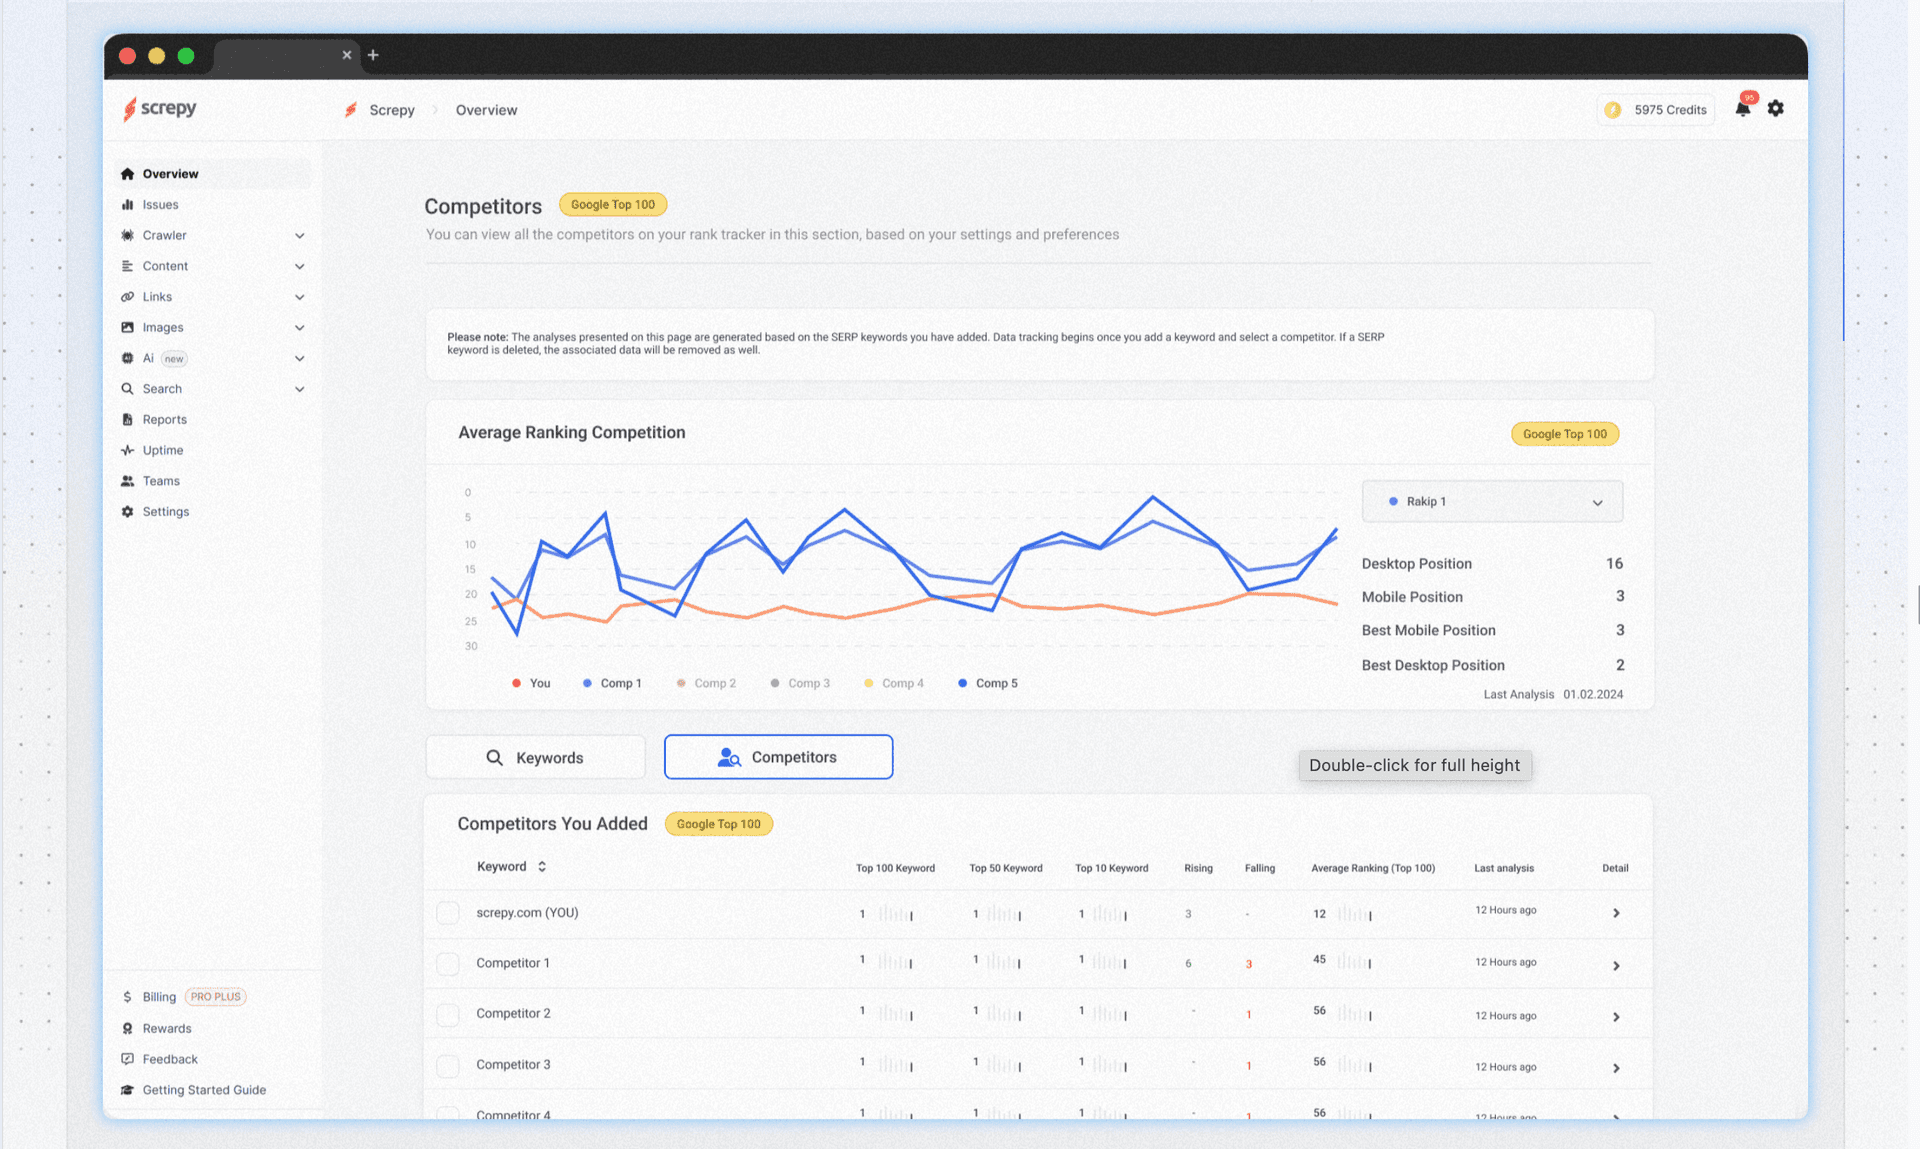
Task: Click the Screpy logo in the sidebar
Action: click(x=160, y=108)
